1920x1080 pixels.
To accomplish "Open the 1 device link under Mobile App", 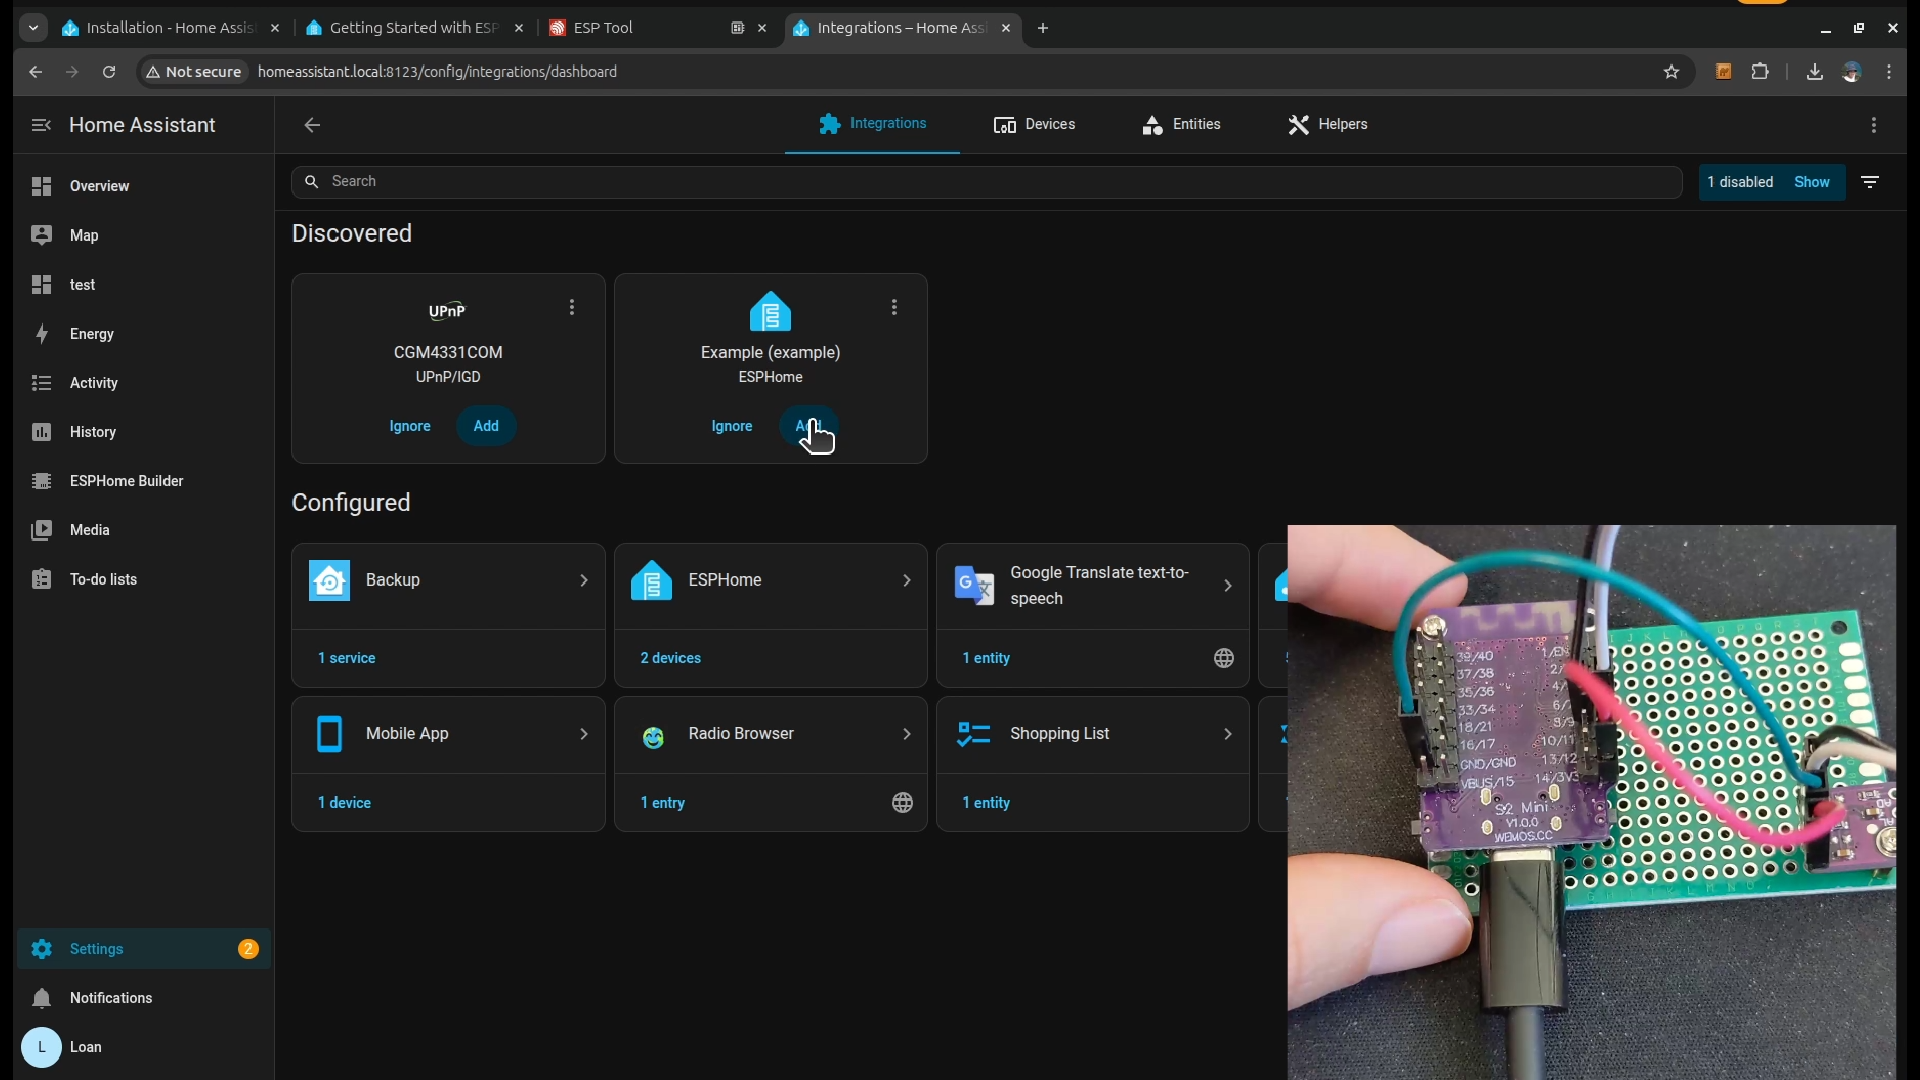I will click(344, 803).
